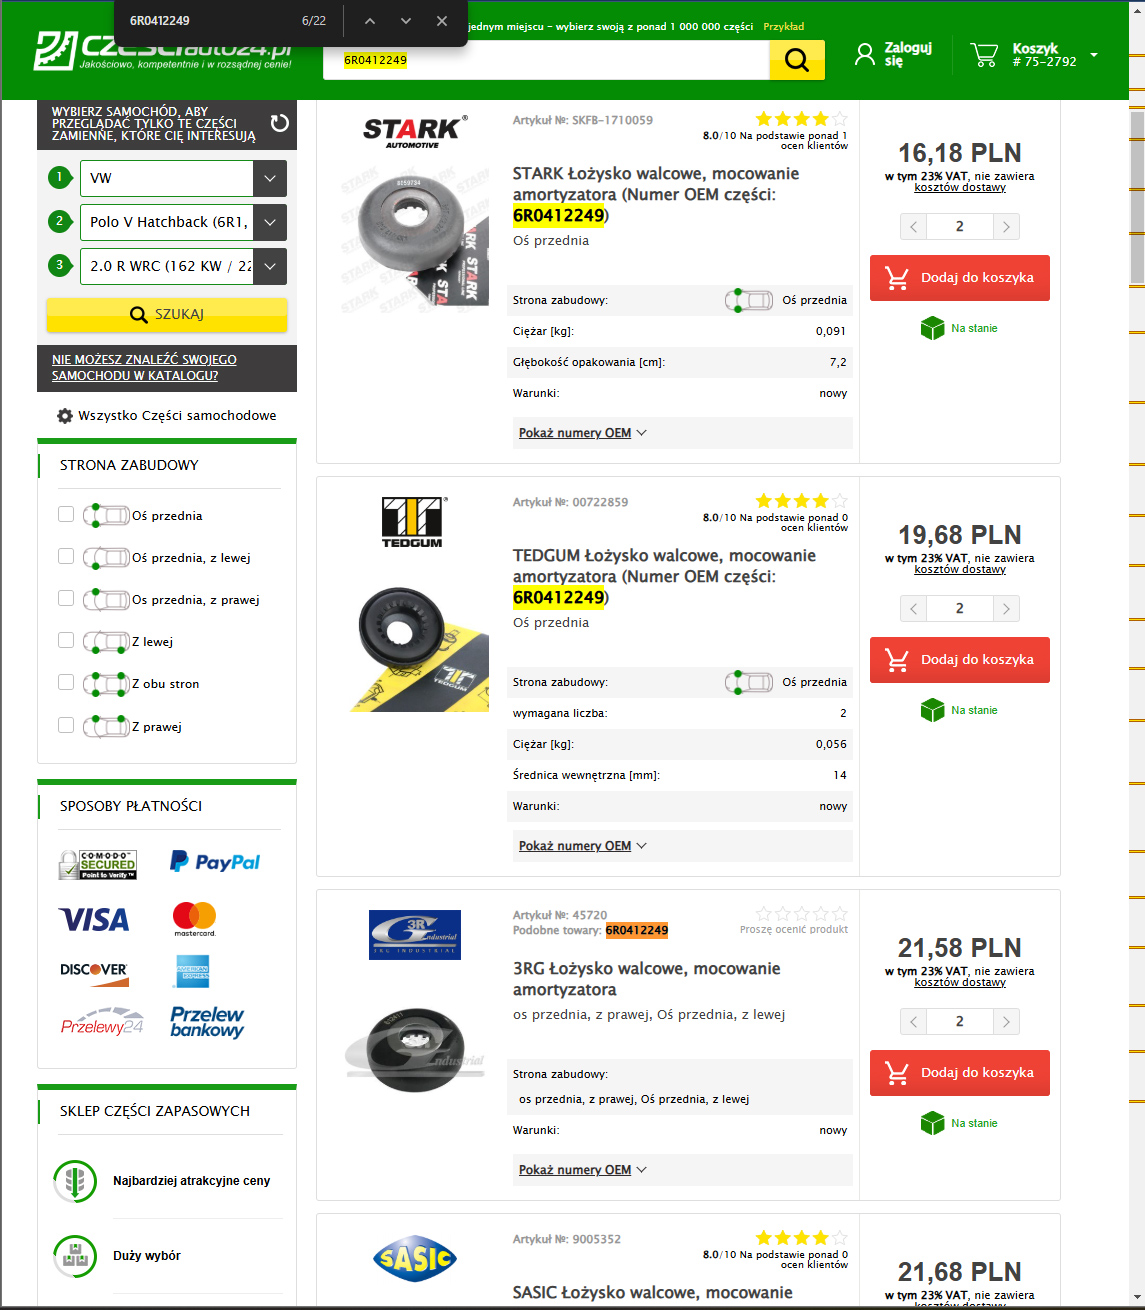Screen dimensions: 1145x1310
Task: Check the 'Os przednia, z prawej' checkbox
Action: click(x=66, y=598)
